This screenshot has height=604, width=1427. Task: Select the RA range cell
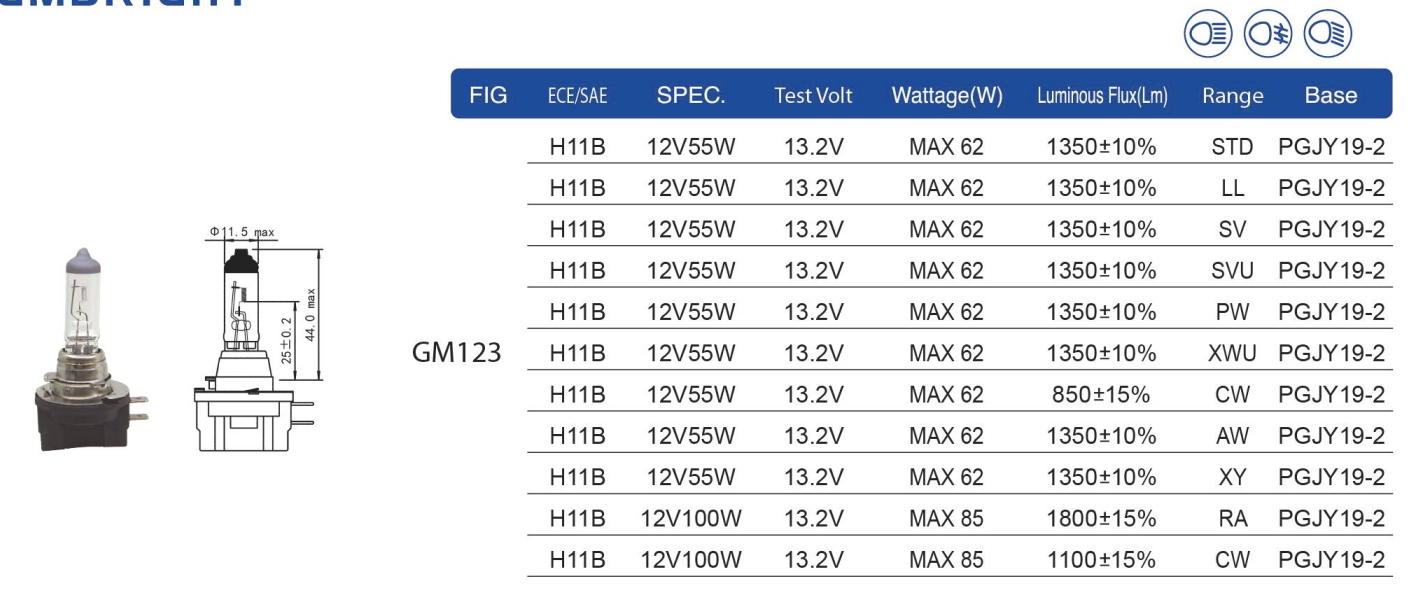pyautogui.click(x=1232, y=518)
